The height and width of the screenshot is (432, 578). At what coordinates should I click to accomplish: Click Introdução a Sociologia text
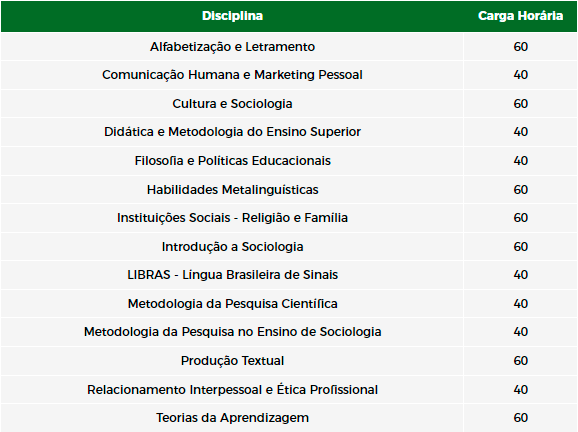[x=232, y=247]
